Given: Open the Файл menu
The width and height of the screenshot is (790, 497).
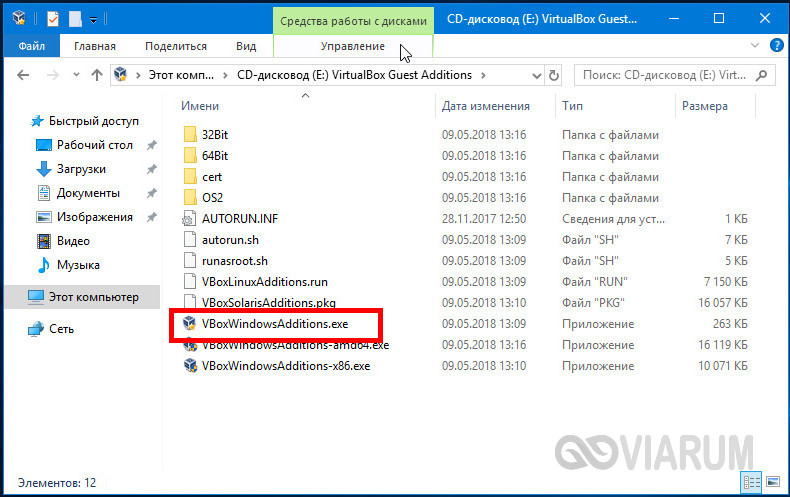Looking at the screenshot, I should [32, 46].
